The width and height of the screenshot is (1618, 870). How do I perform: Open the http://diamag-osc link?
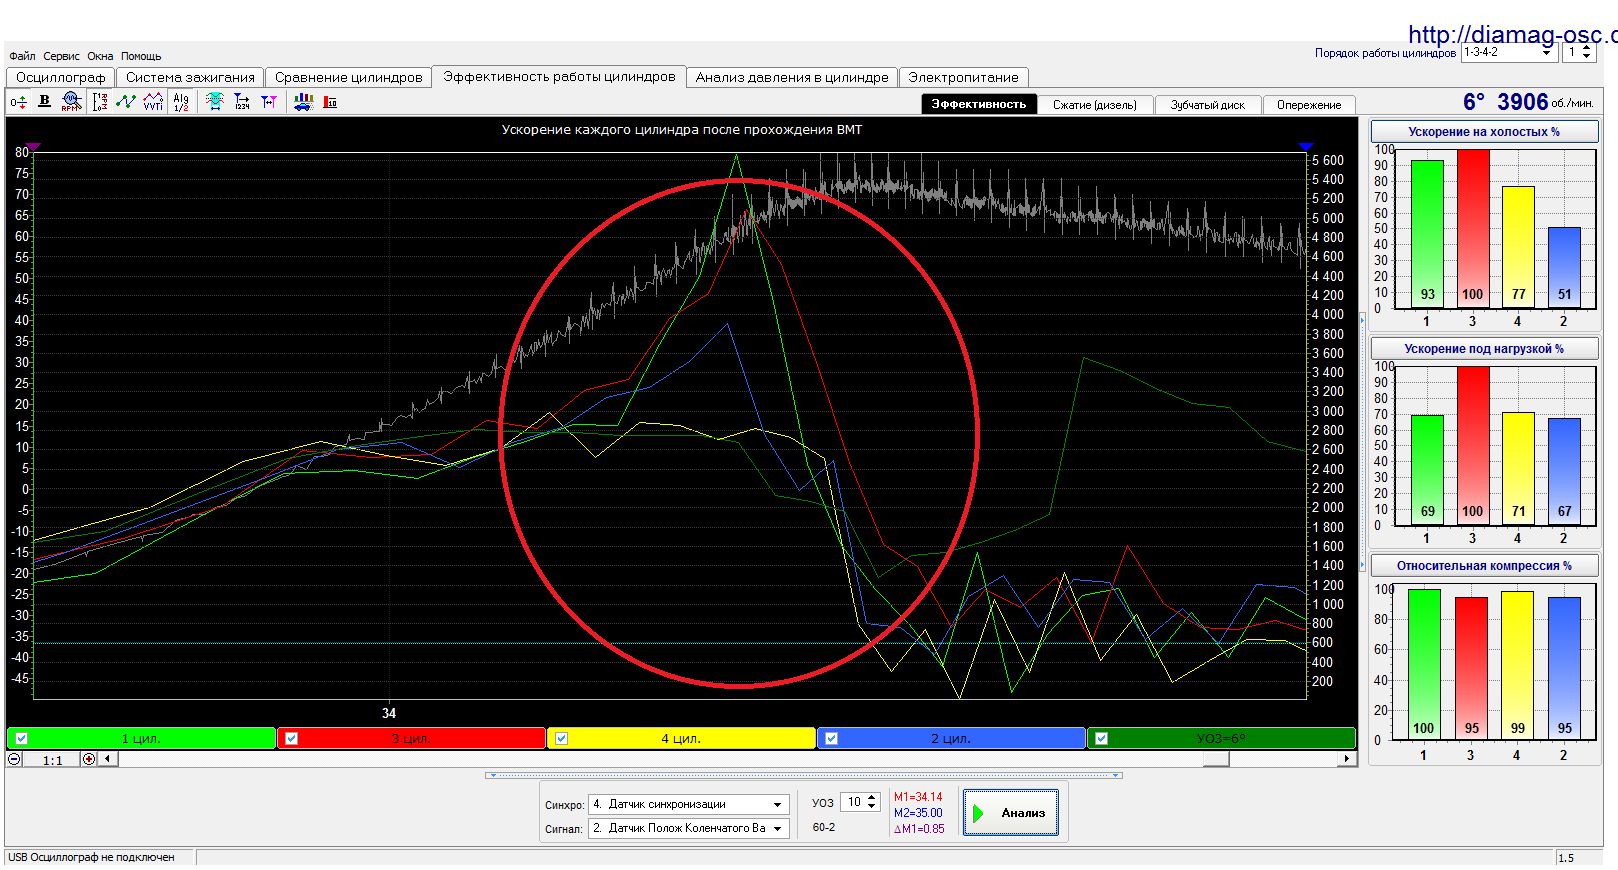tap(1512, 34)
